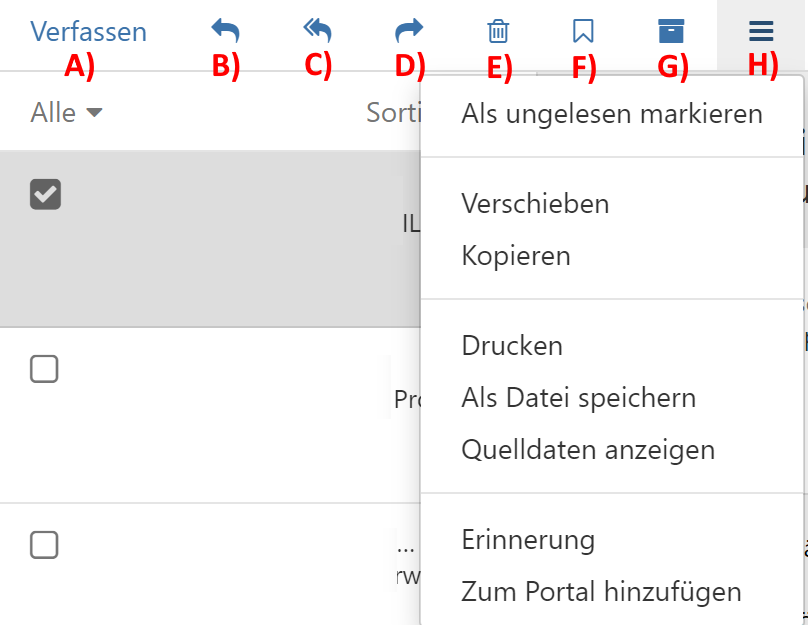Choose Kopieren in the menu
The width and height of the screenshot is (808, 625).
click(x=516, y=256)
